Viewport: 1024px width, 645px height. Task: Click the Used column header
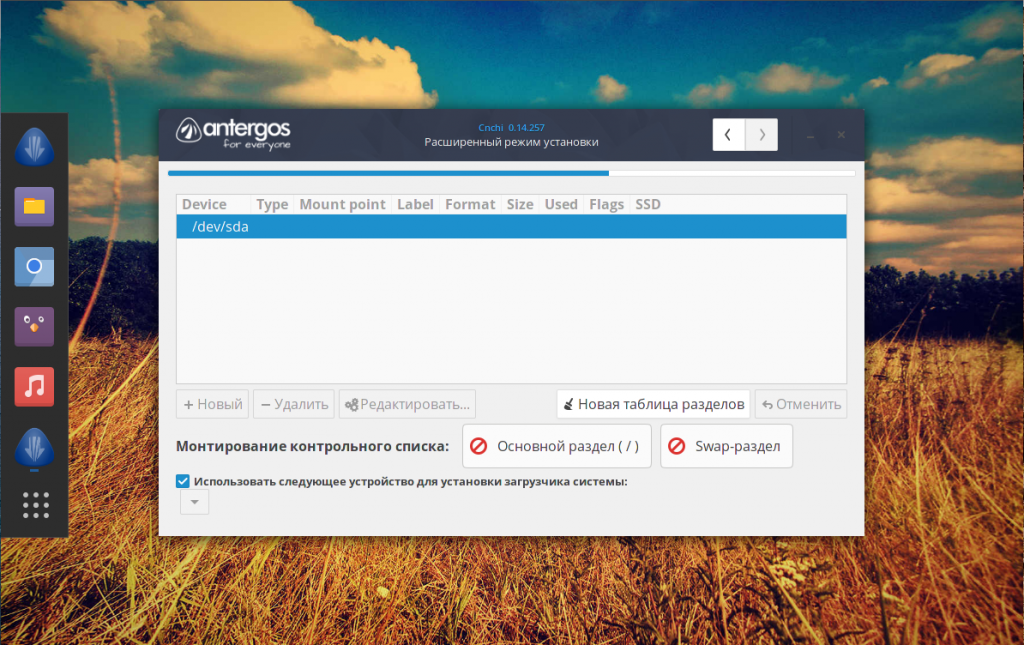[561, 204]
